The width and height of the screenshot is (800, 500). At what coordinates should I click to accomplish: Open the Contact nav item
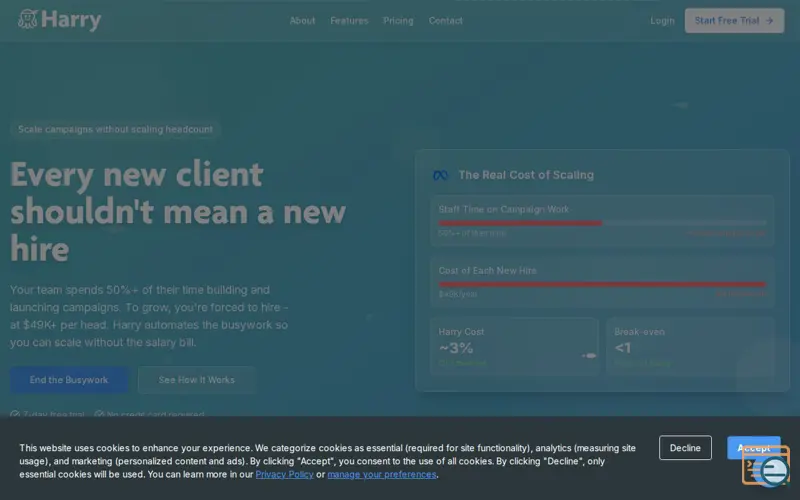point(445,21)
